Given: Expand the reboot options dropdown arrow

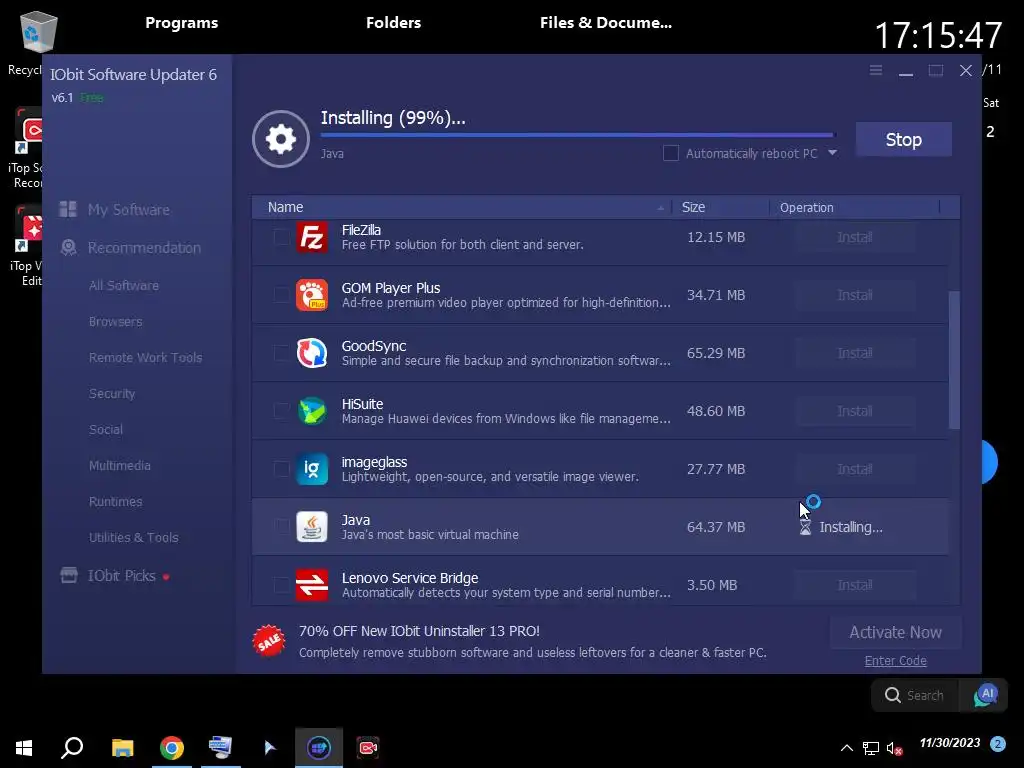Looking at the screenshot, I should coord(832,153).
